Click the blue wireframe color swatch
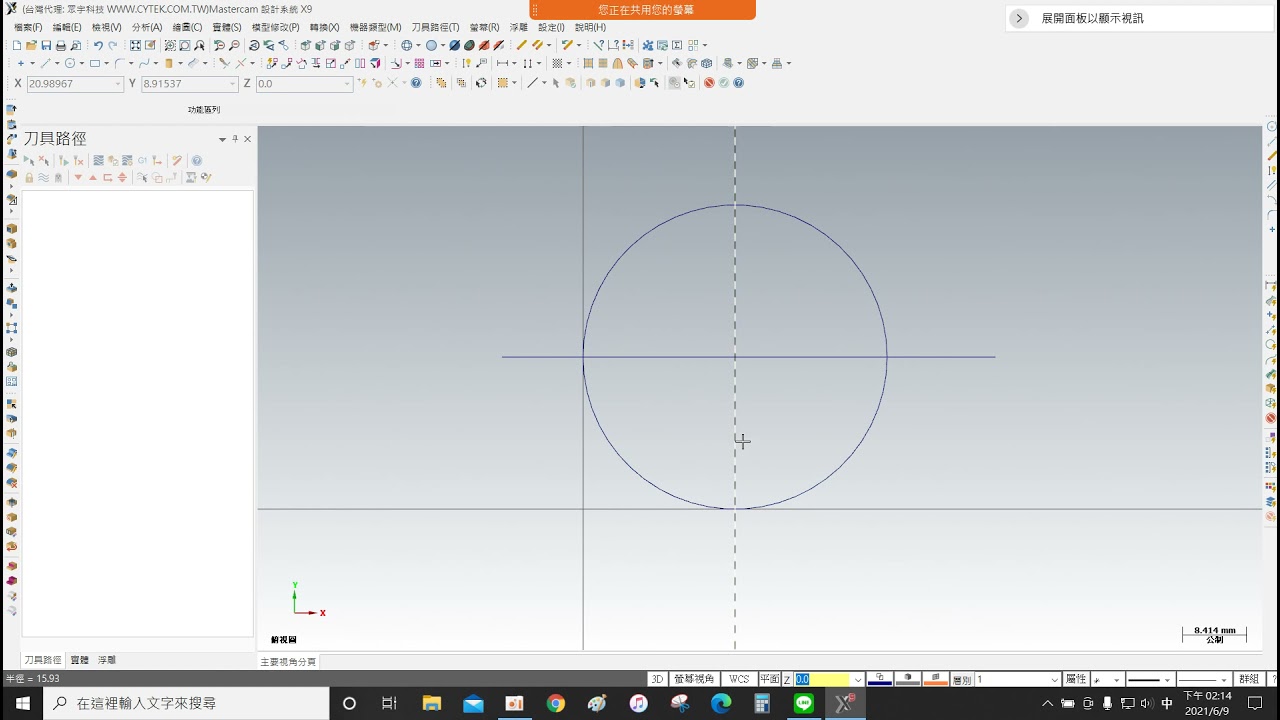 880,679
